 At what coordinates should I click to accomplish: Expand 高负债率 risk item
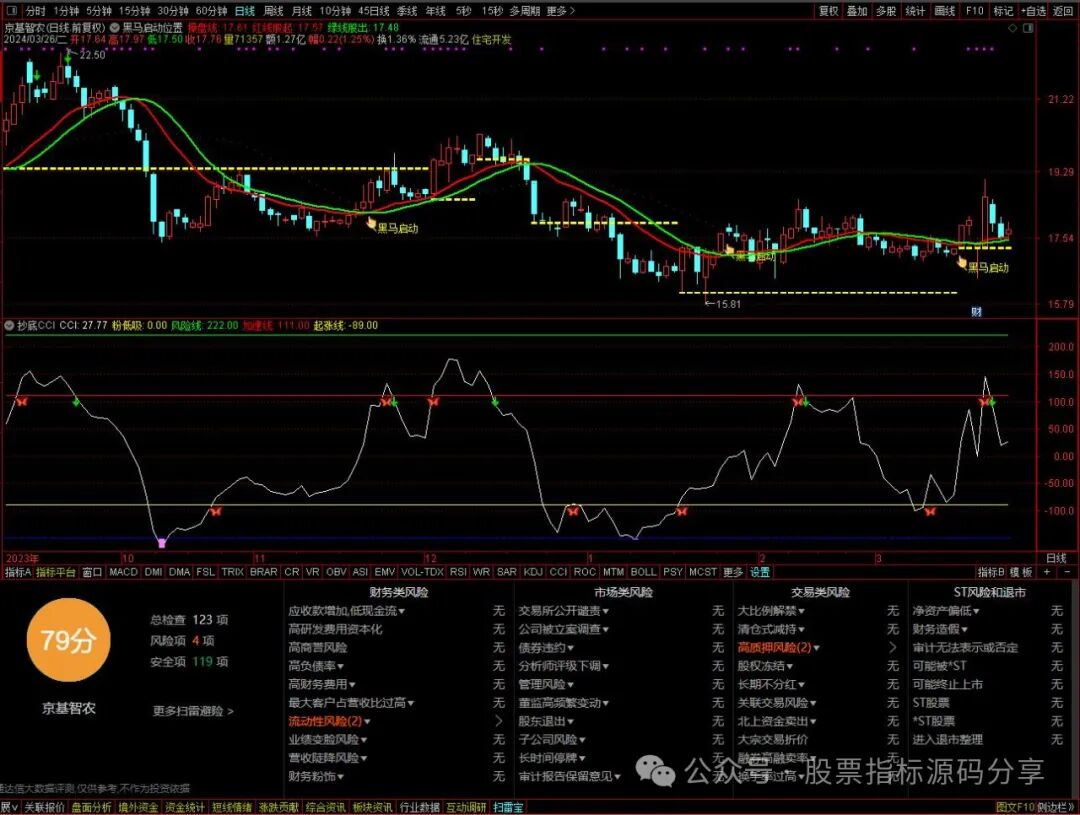pyautogui.click(x=316, y=666)
